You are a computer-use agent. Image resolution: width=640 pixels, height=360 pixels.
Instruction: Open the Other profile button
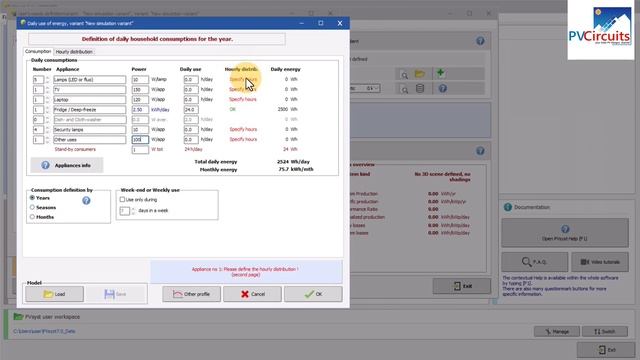(191, 294)
